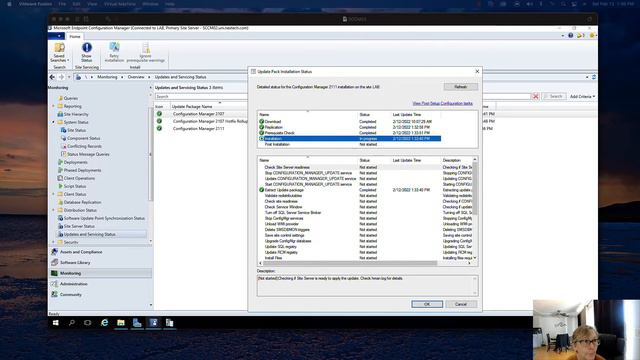Open File Explorer from taskbar
The height and width of the screenshot is (360, 640).
[x=121, y=323]
